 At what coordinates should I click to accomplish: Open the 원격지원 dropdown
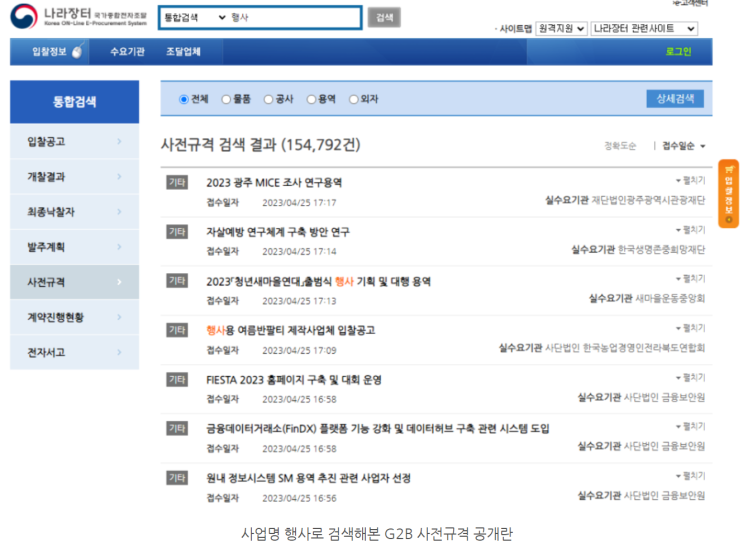(562, 28)
